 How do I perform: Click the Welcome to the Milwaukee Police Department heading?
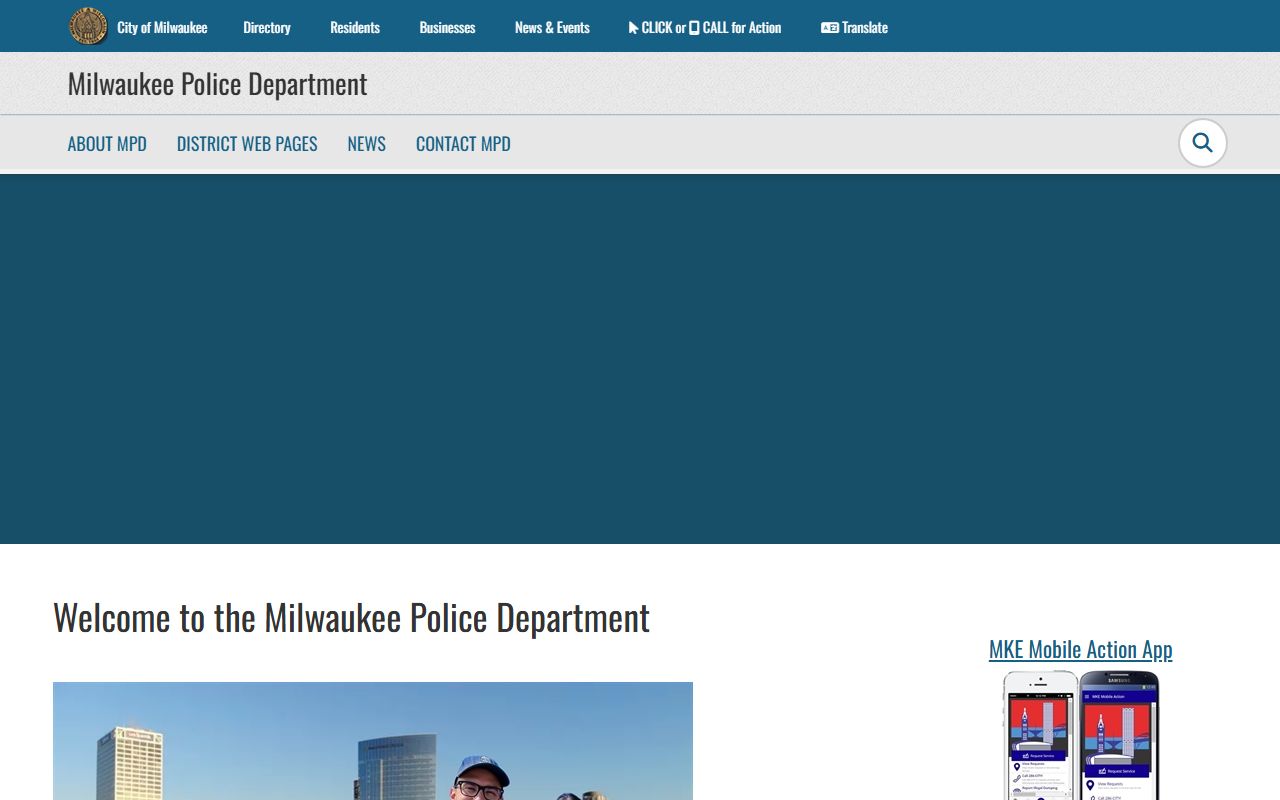click(x=351, y=618)
